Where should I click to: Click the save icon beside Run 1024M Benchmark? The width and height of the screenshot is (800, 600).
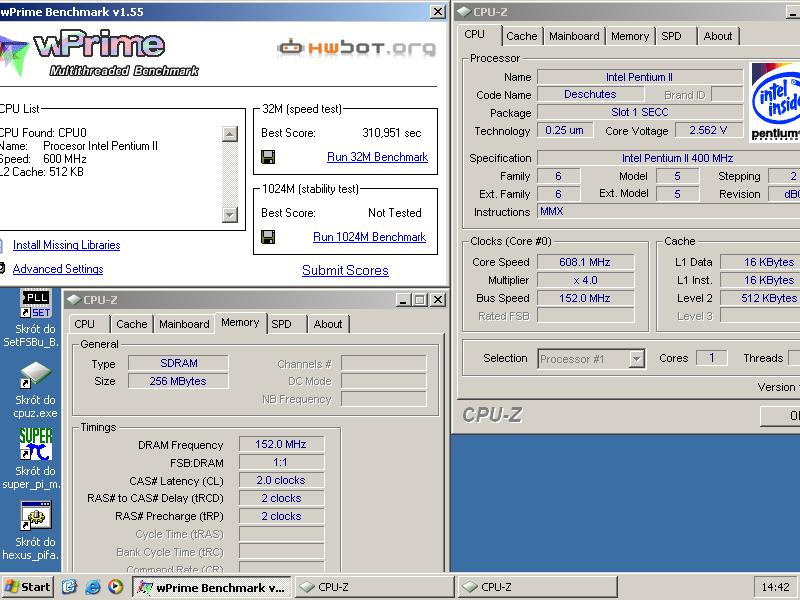pyautogui.click(x=268, y=237)
